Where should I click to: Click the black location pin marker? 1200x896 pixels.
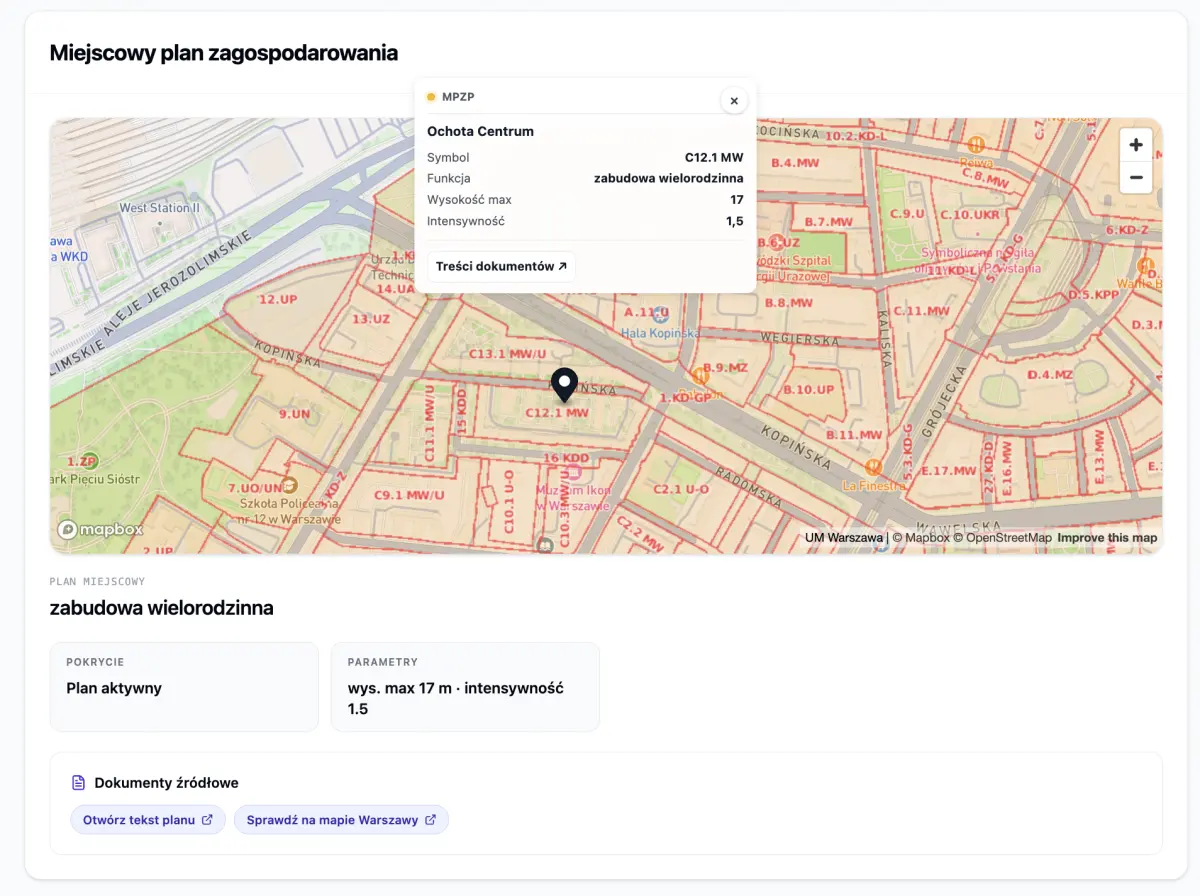[x=565, y=385]
